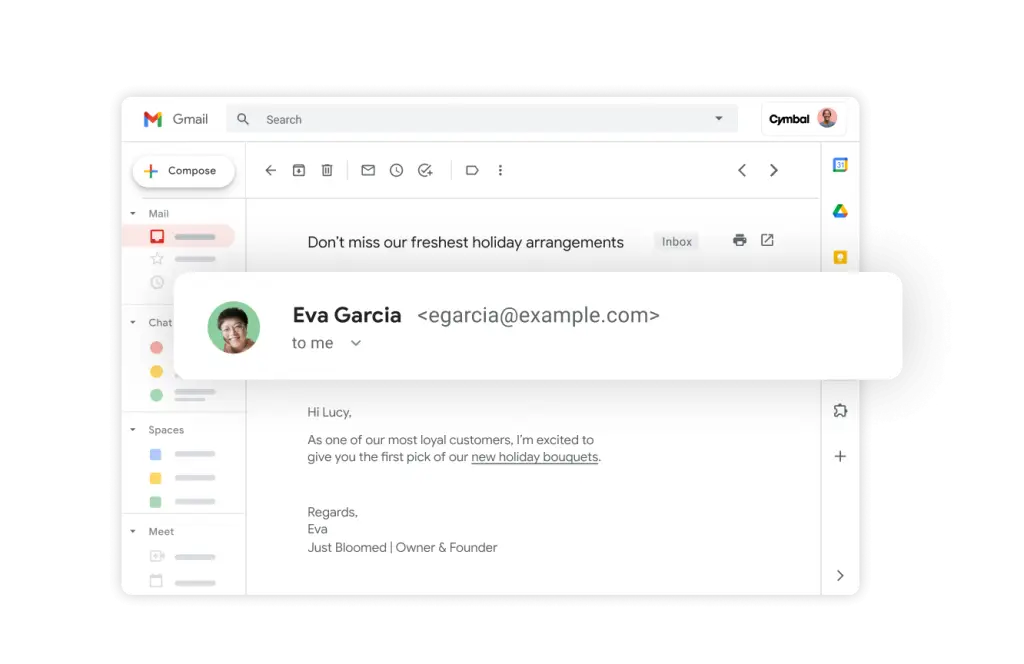Delete this email with trash icon
The width and height of the screenshot is (1024, 664).
point(327,170)
